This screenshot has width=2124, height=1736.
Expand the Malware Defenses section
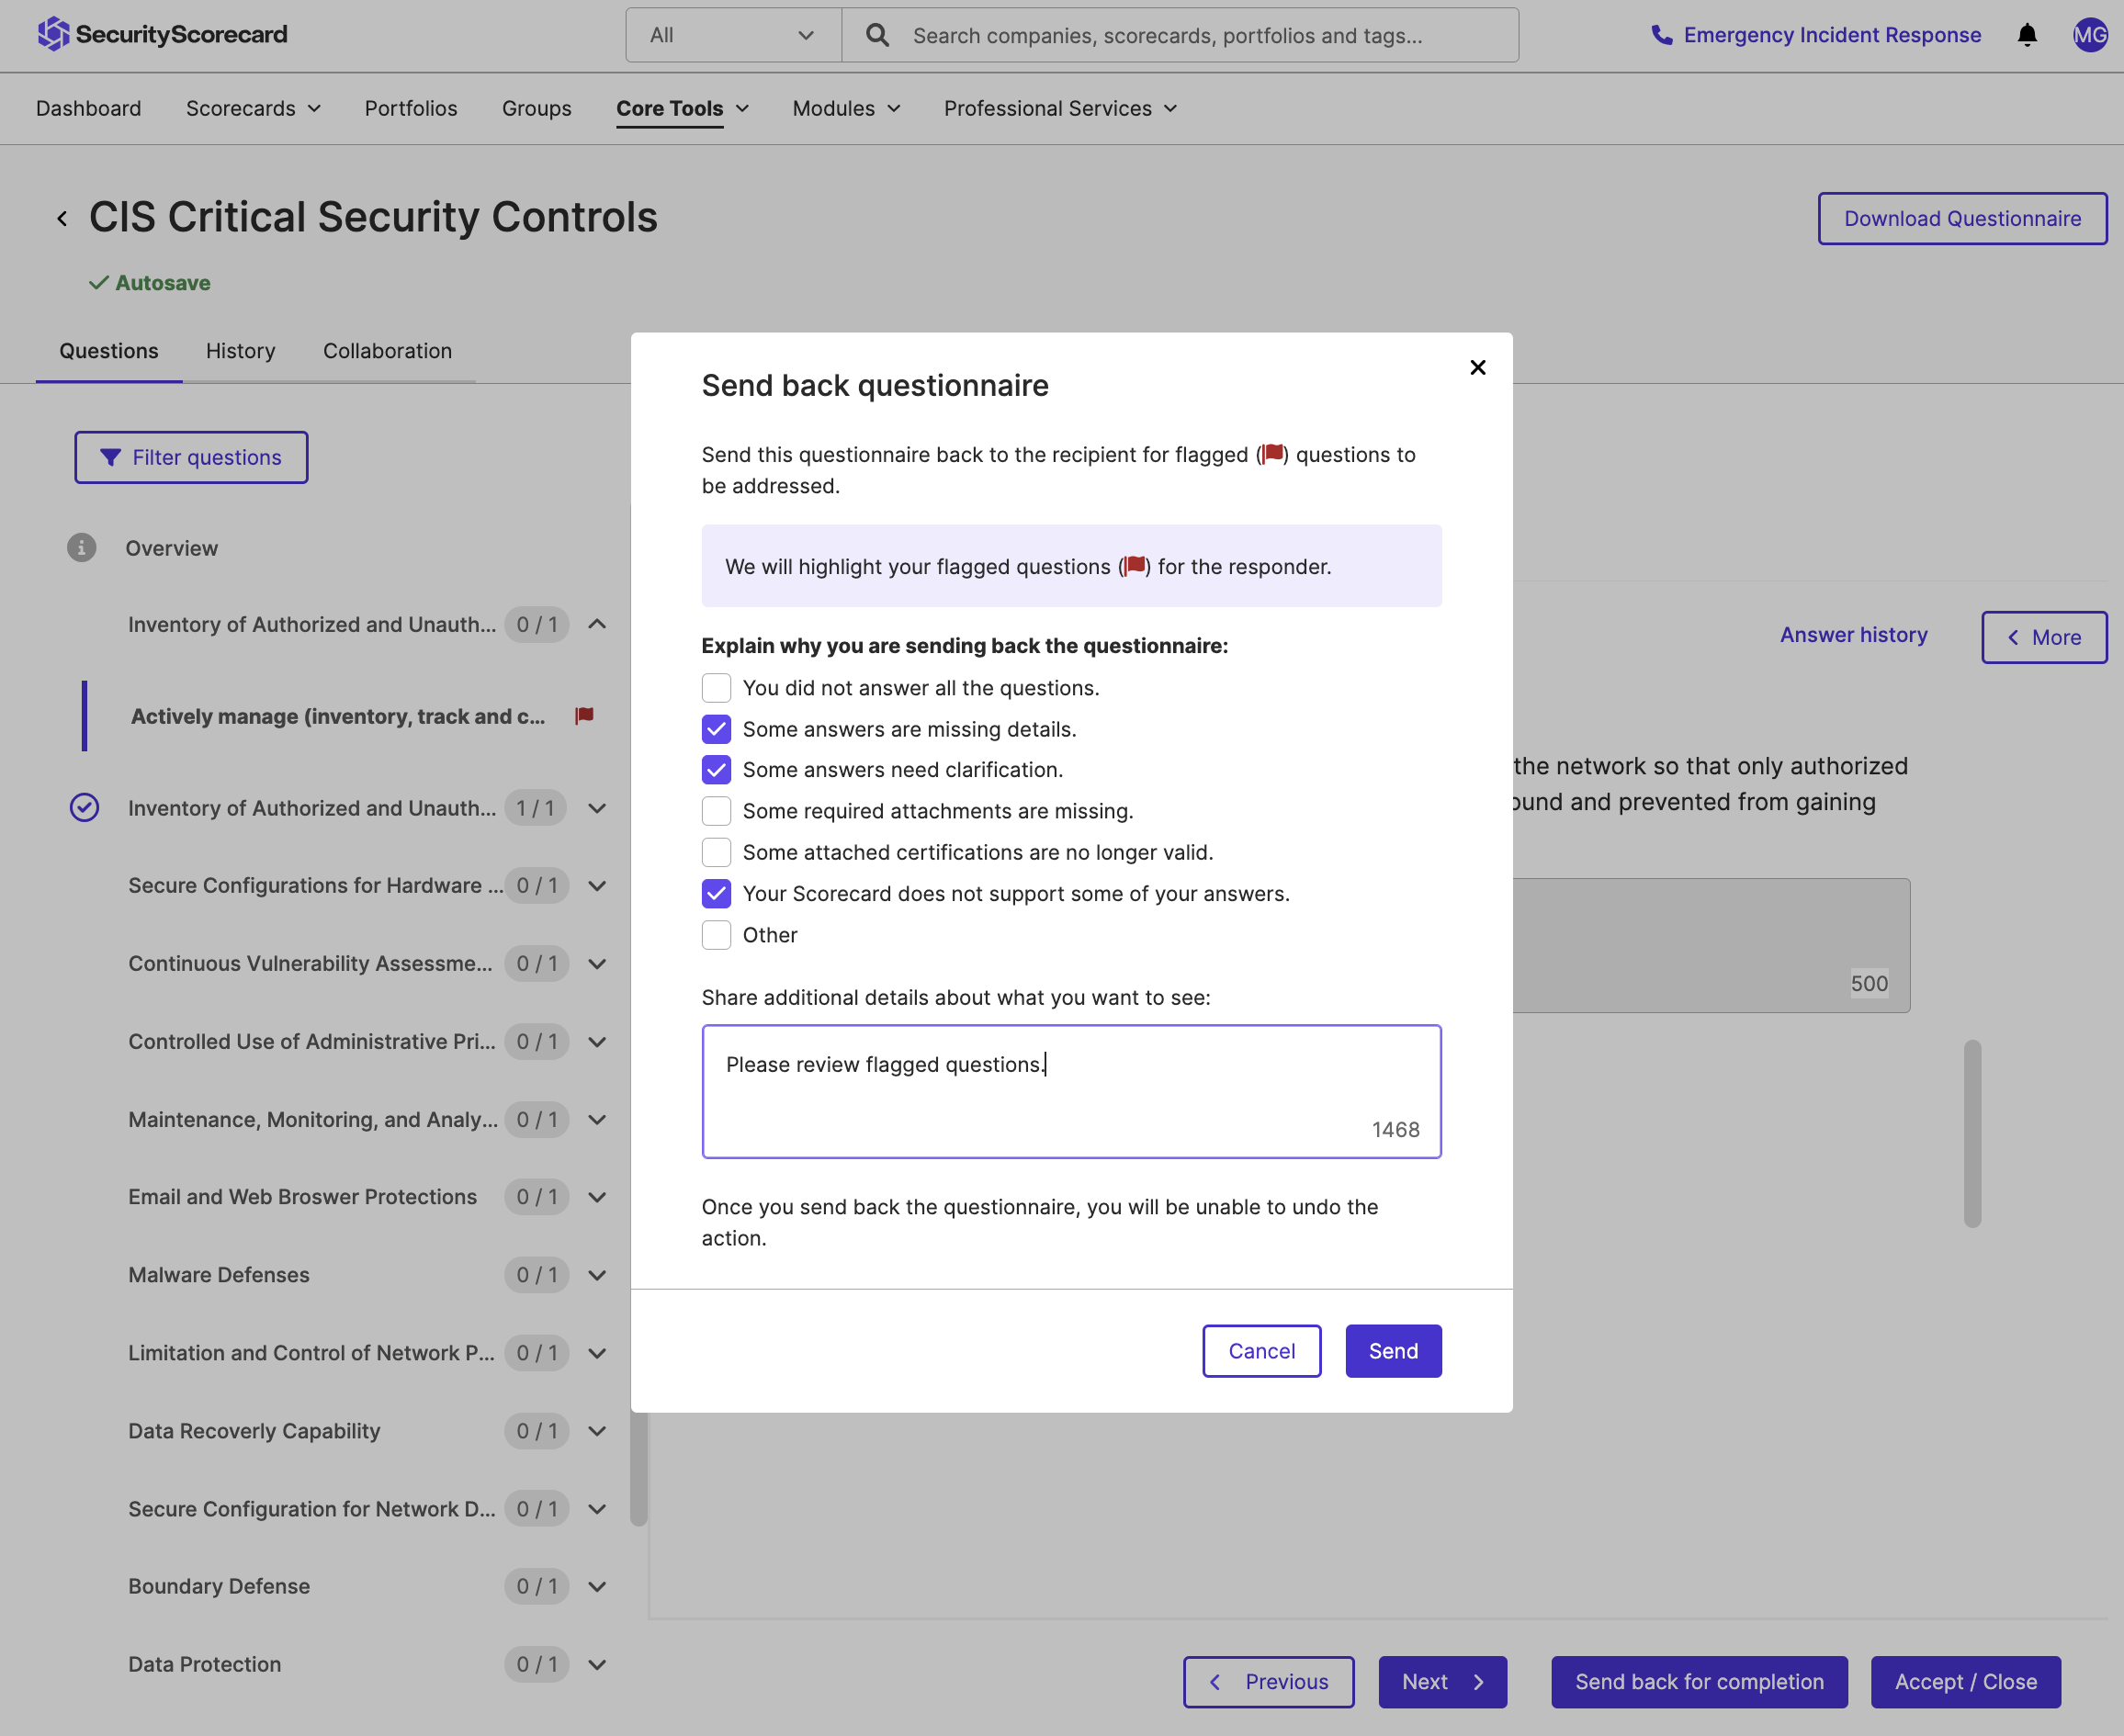point(597,1274)
